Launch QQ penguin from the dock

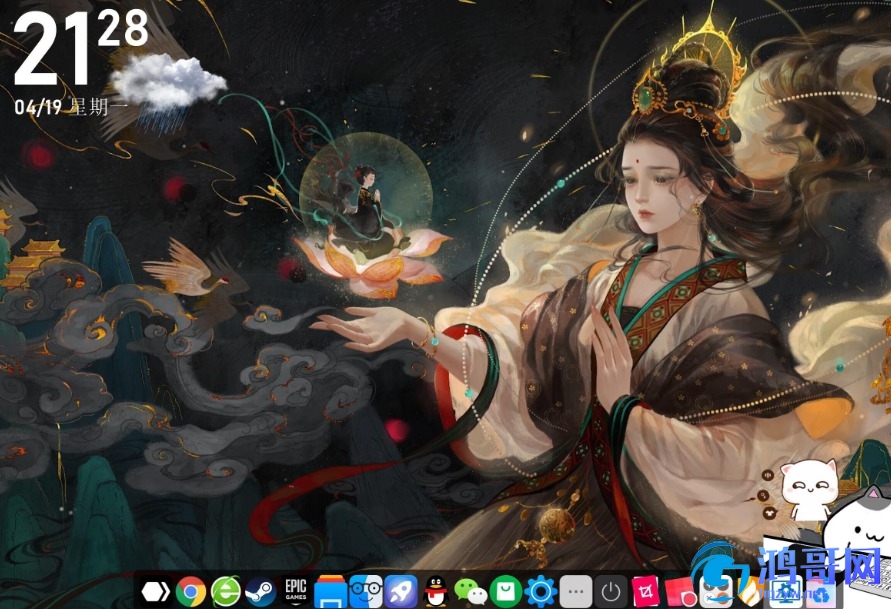[x=436, y=591]
